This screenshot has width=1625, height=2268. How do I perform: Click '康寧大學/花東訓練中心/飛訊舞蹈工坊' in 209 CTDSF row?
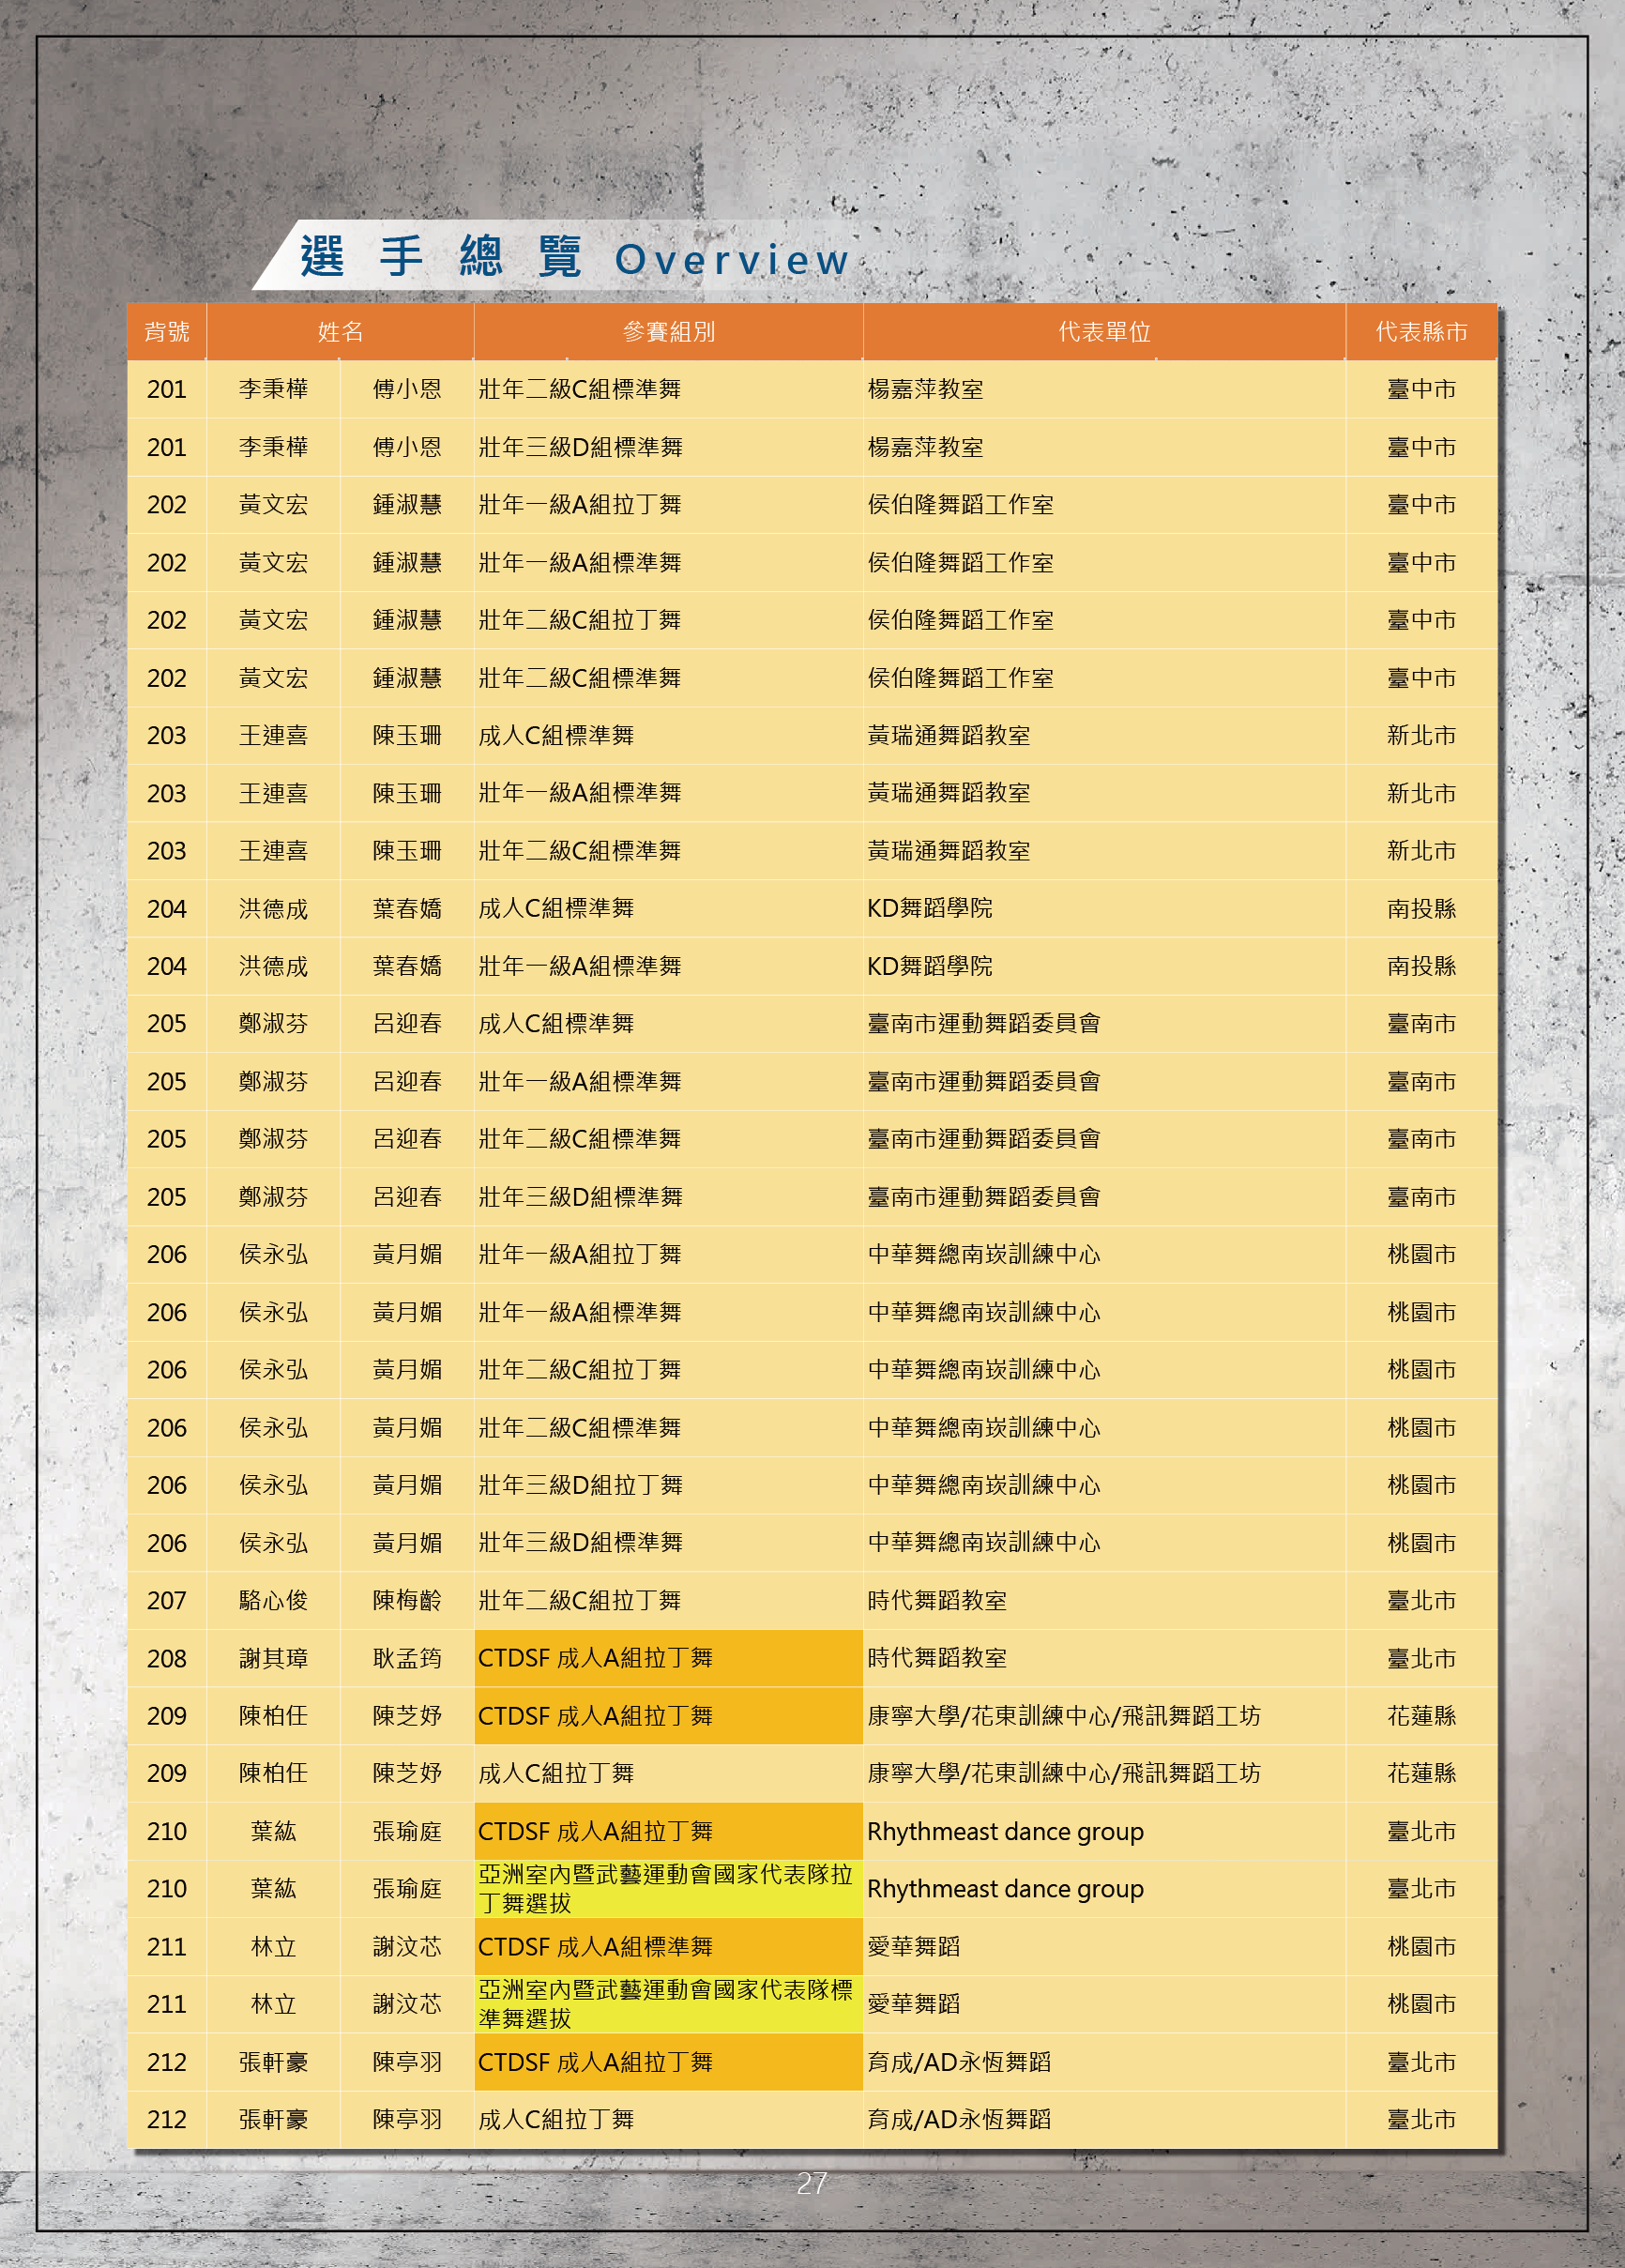[x=1064, y=1716]
